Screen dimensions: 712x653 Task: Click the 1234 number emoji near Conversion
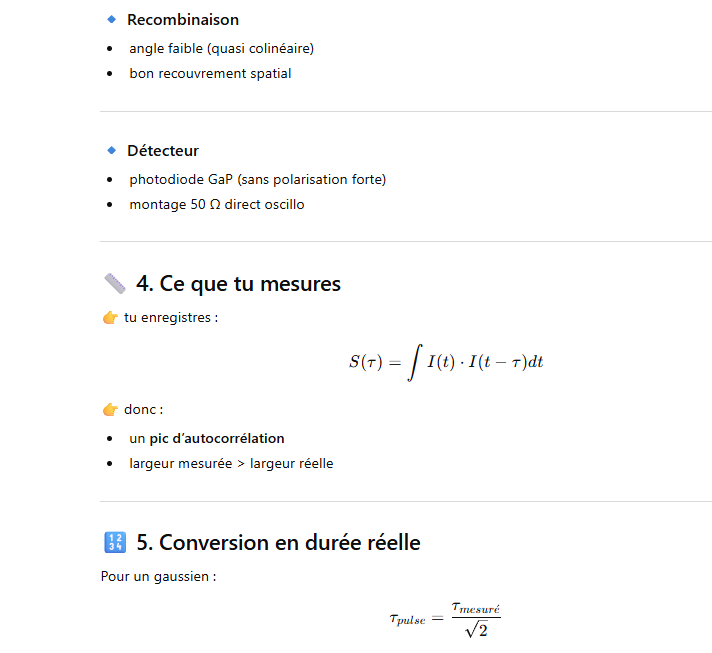[114, 543]
